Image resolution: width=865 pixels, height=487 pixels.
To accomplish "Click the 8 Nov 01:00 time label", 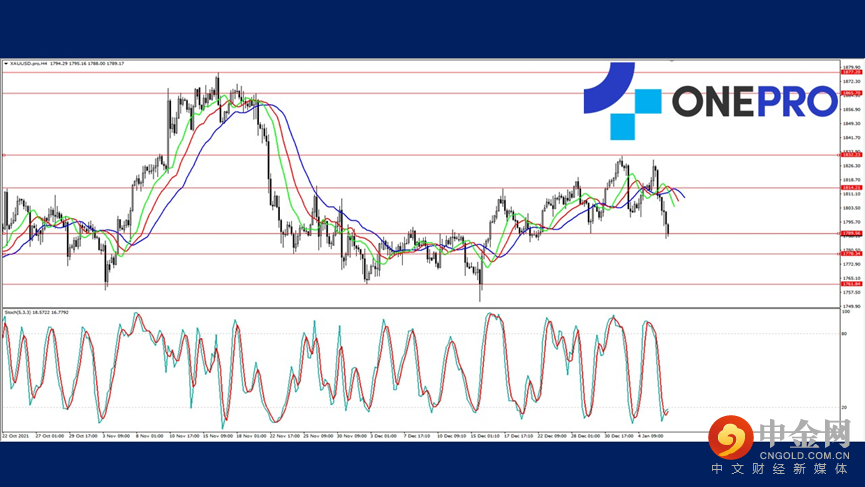I will (149, 436).
